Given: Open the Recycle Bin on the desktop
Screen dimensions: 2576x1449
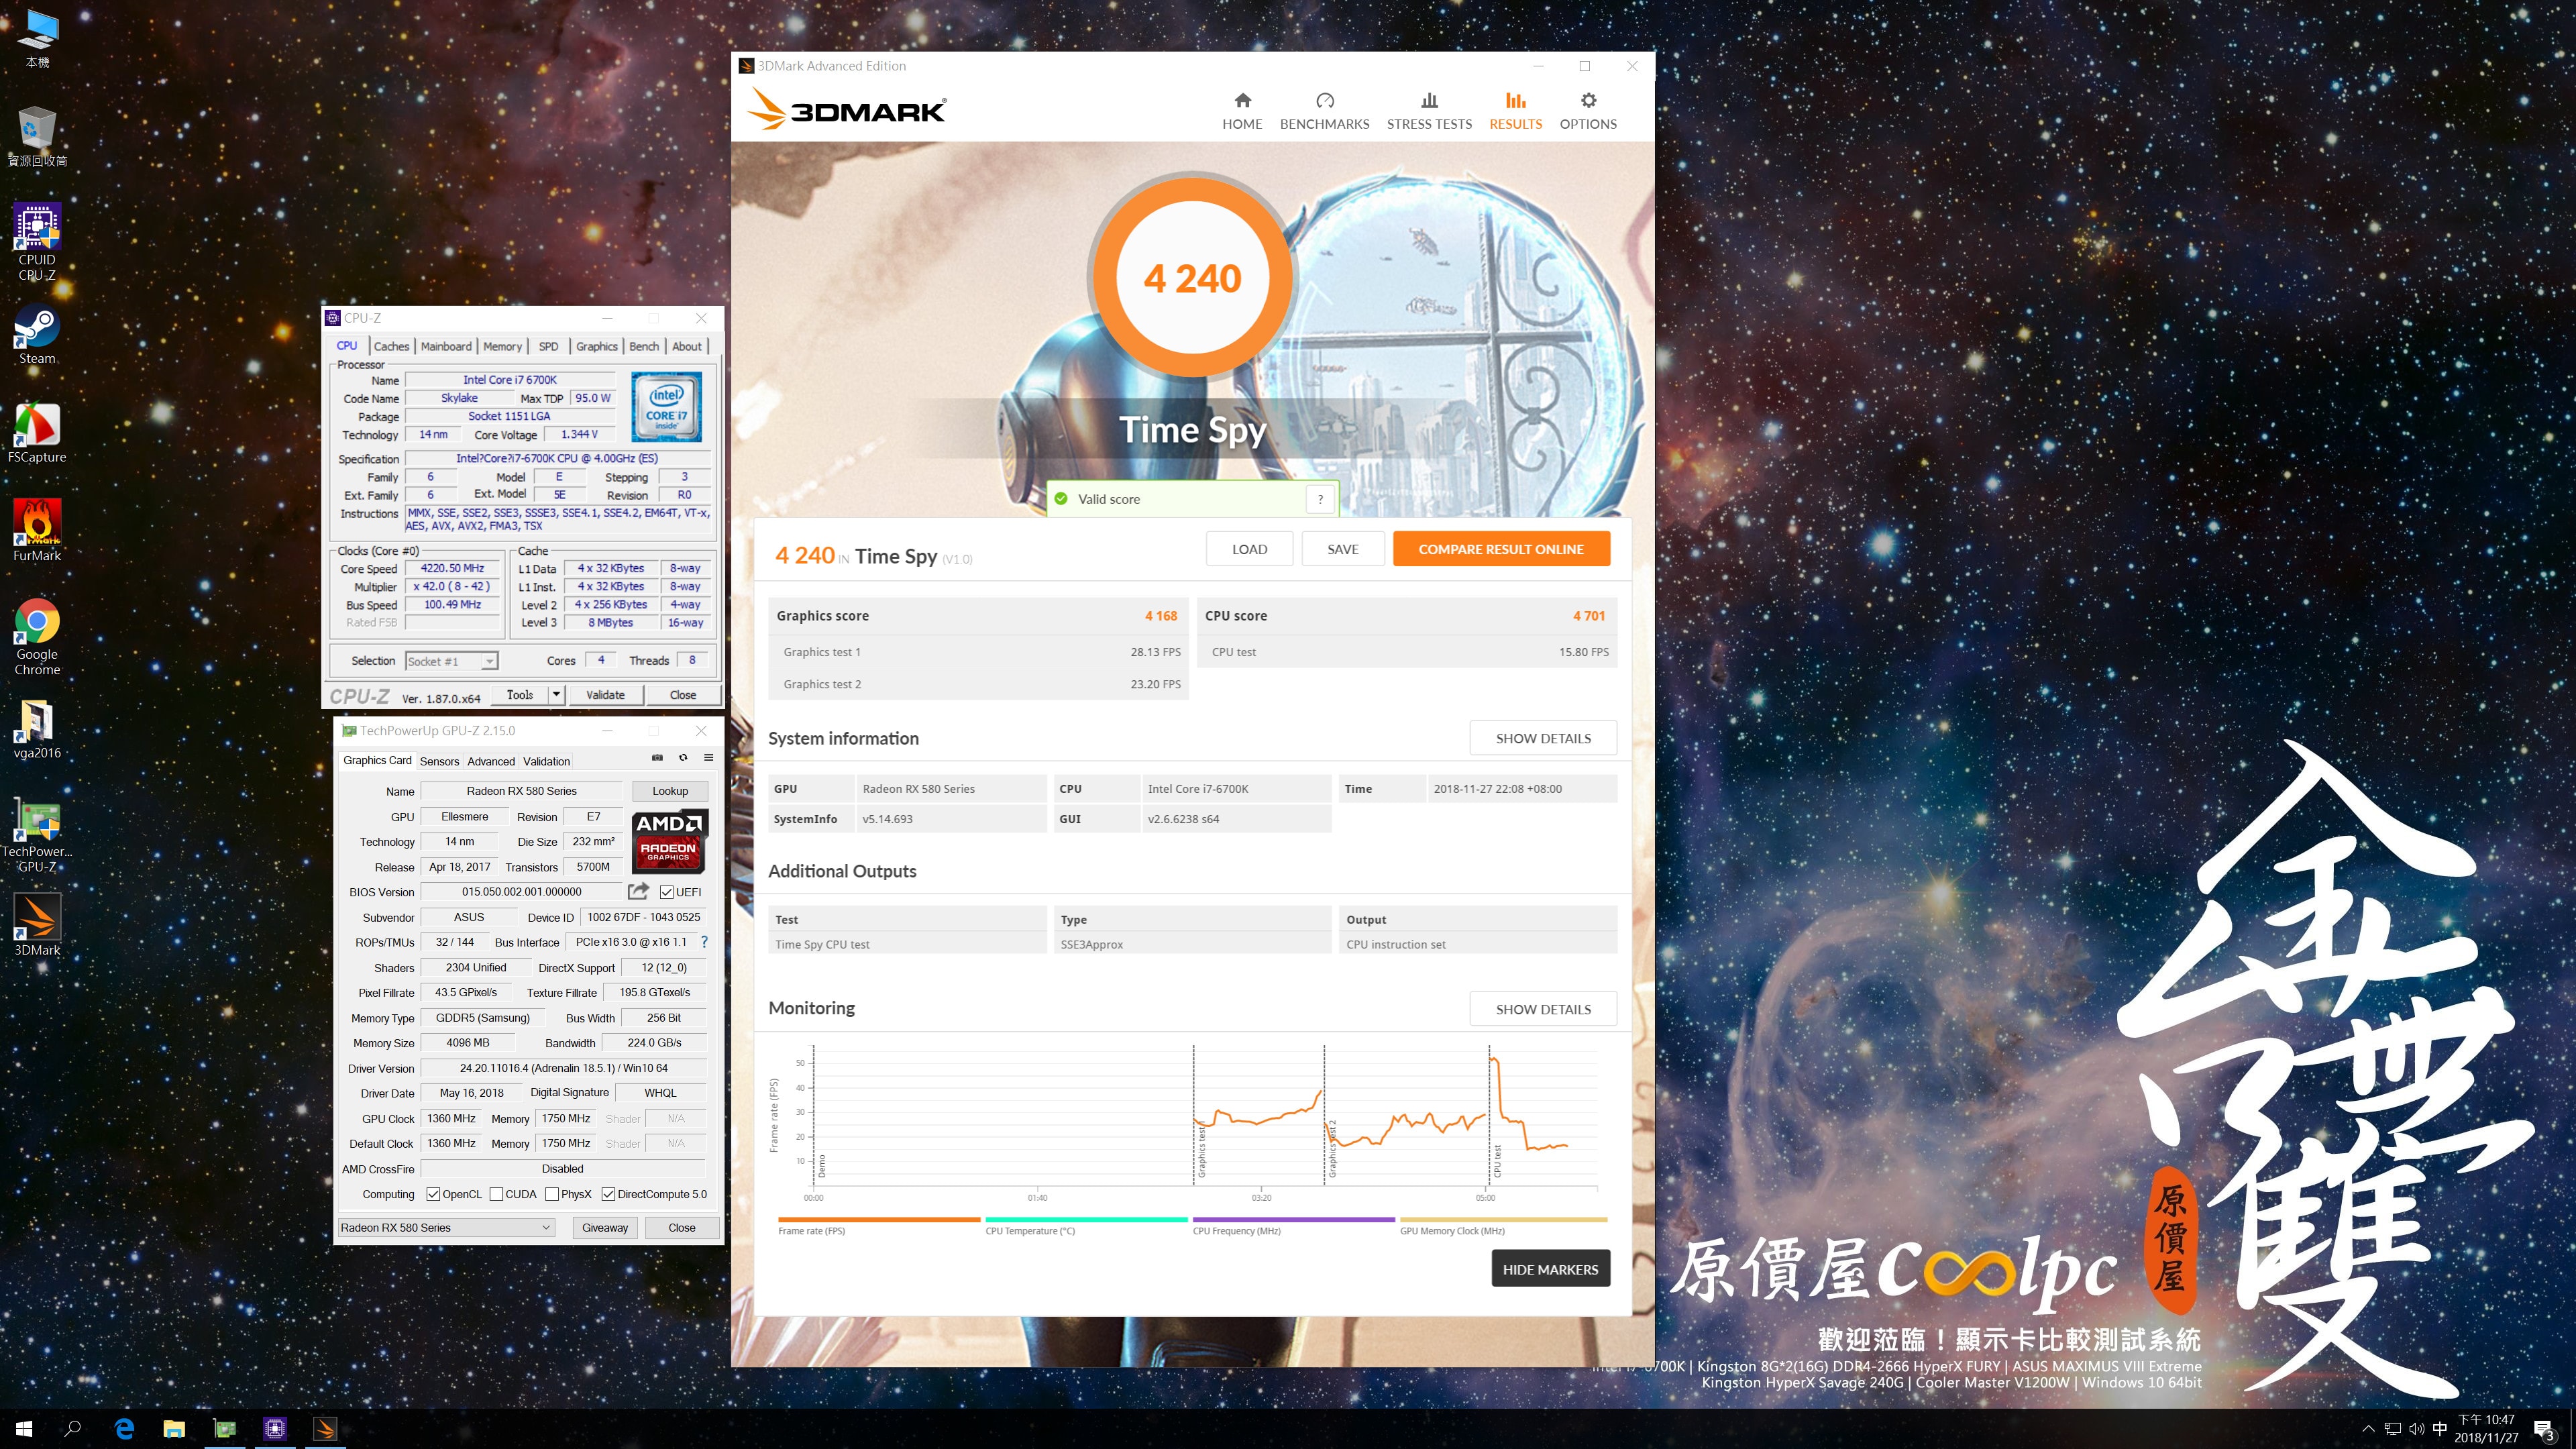Looking at the screenshot, I should coord(37,137).
